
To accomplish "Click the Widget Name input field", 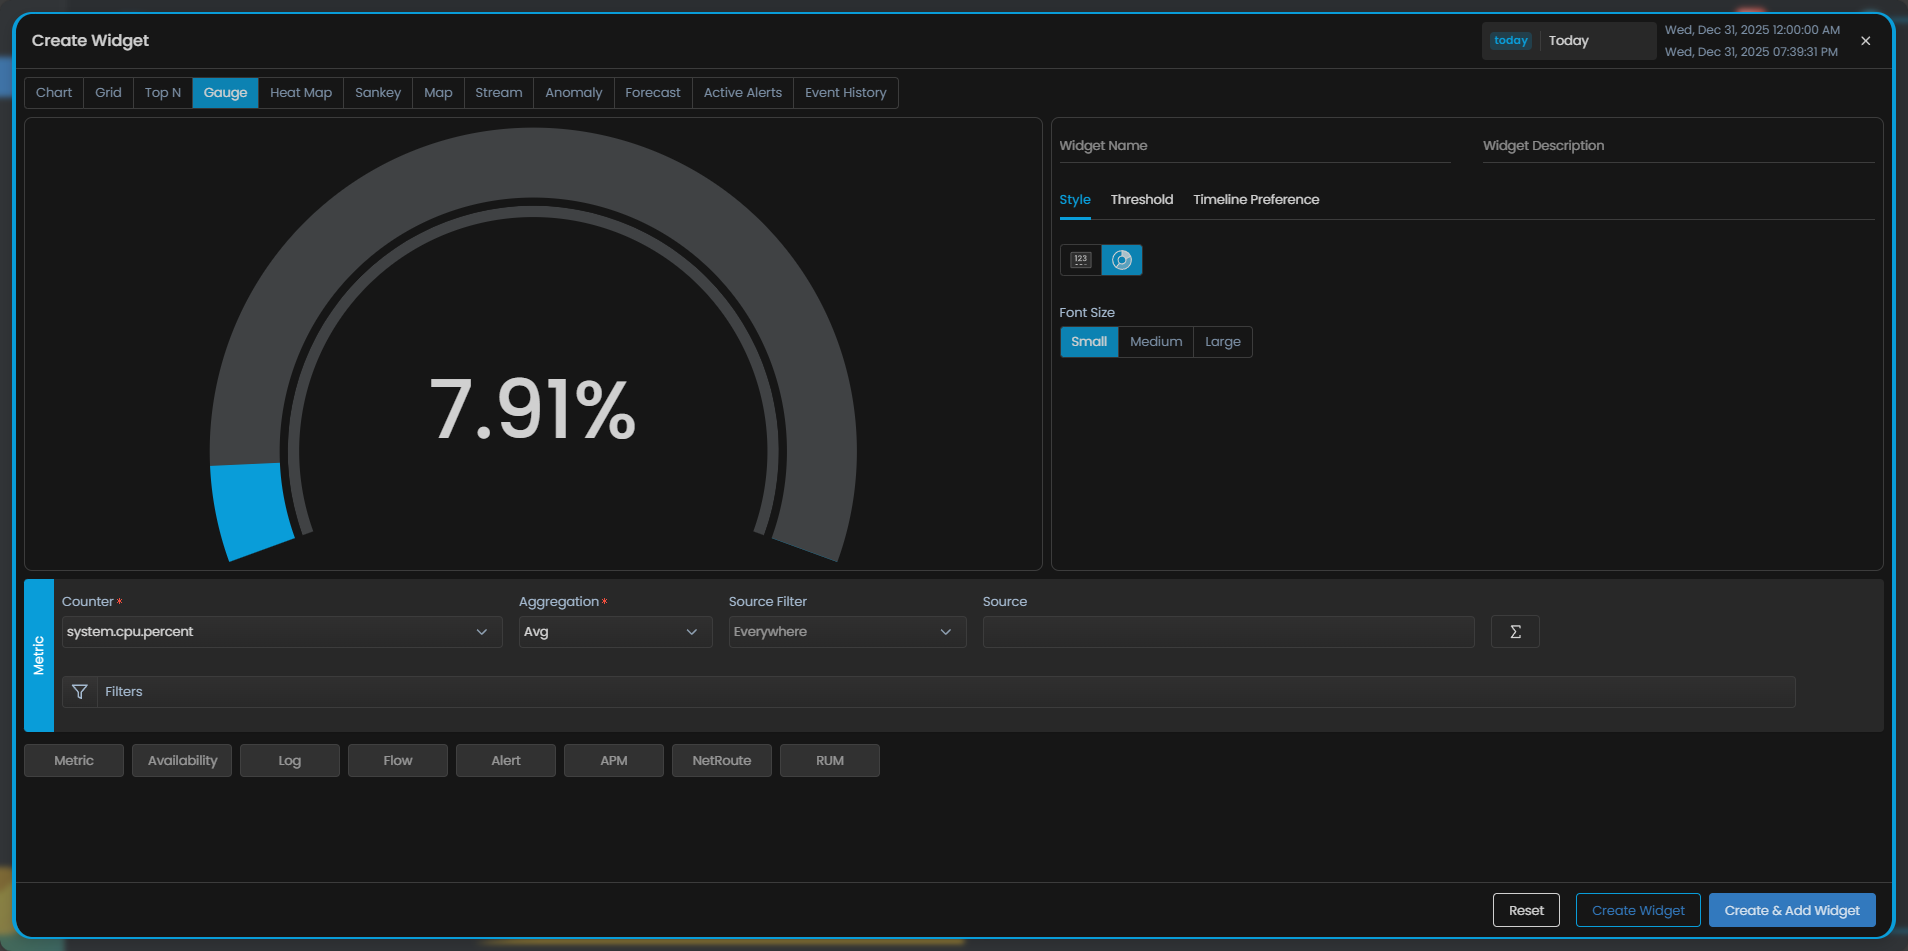I will click(1254, 146).
